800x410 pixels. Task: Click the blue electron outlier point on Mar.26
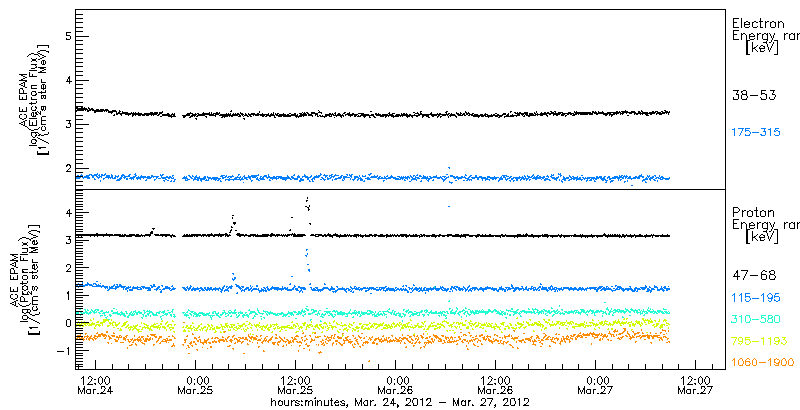448,168
